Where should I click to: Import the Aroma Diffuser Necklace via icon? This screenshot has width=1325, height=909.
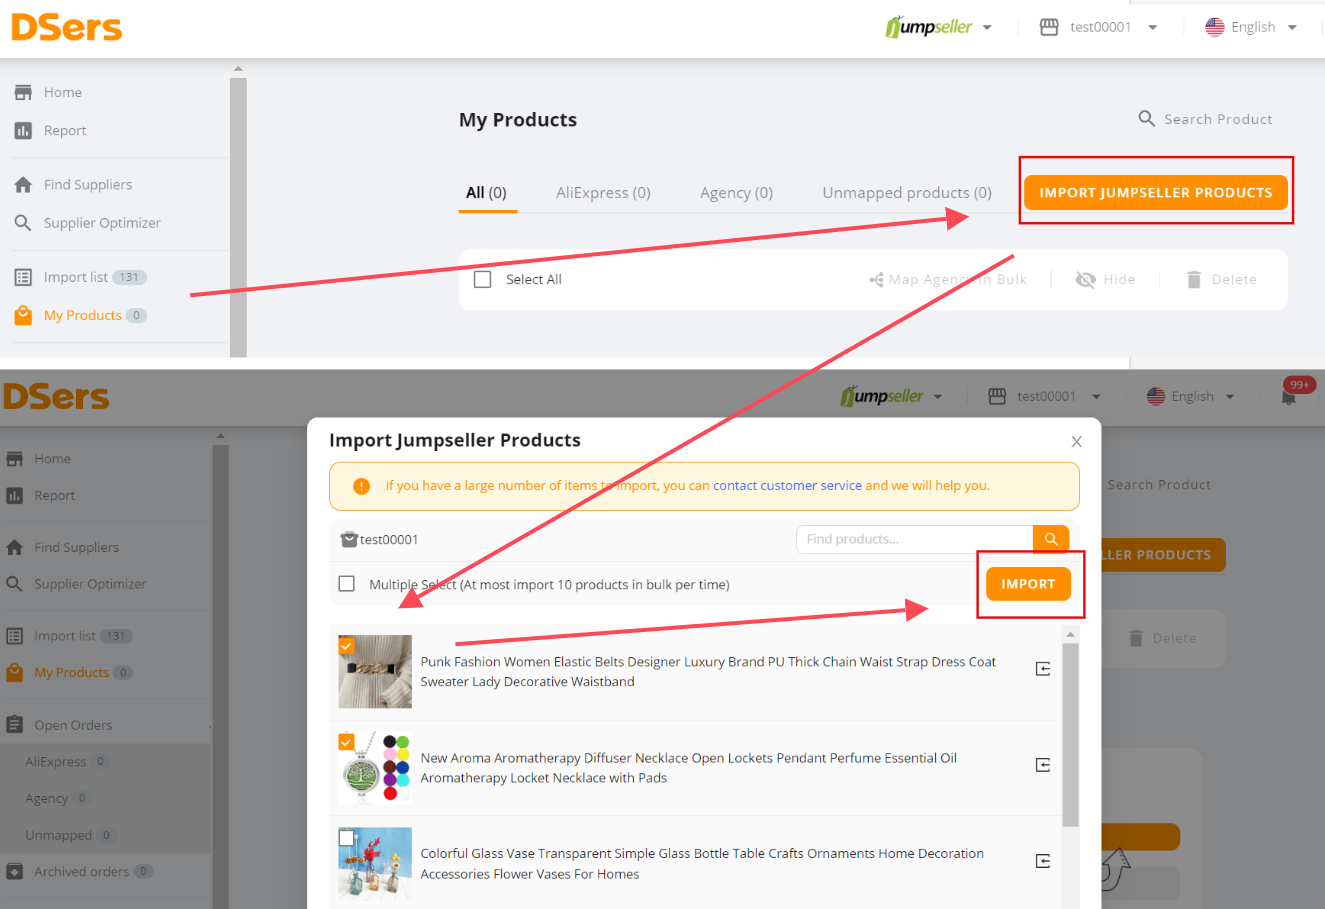(x=1043, y=765)
